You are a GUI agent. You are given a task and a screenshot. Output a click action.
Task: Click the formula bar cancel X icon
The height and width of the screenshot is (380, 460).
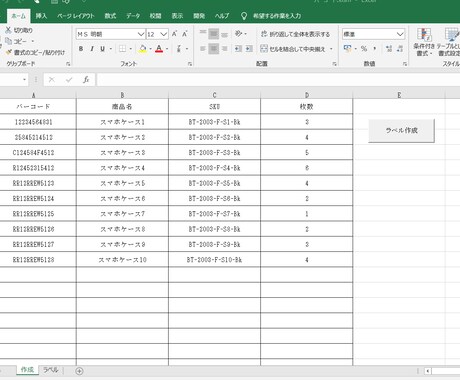[x=52, y=80]
